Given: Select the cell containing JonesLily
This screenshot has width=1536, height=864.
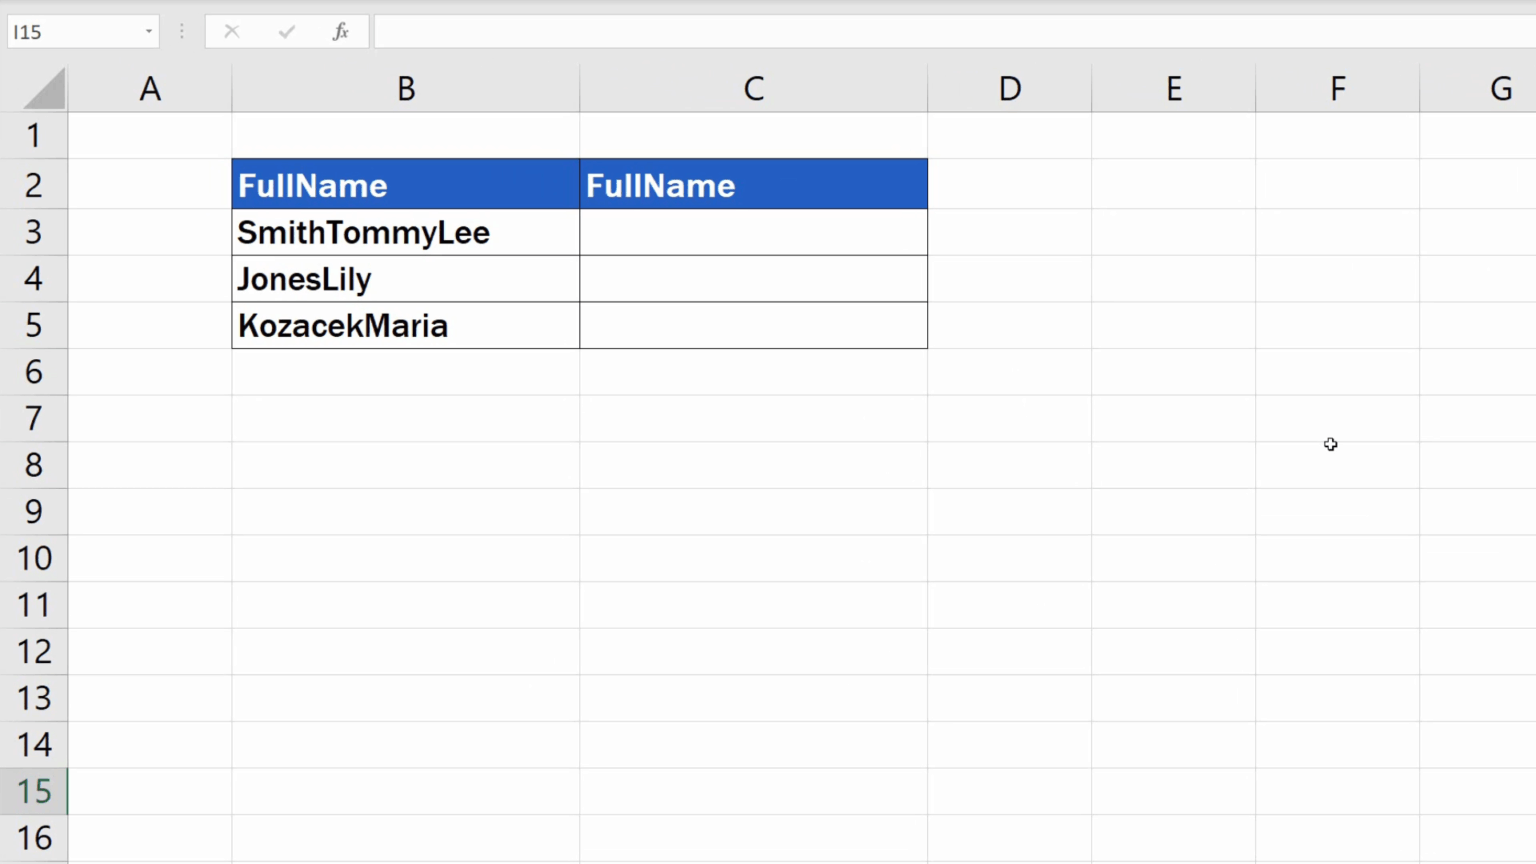Looking at the screenshot, I should tap(405, 279).
